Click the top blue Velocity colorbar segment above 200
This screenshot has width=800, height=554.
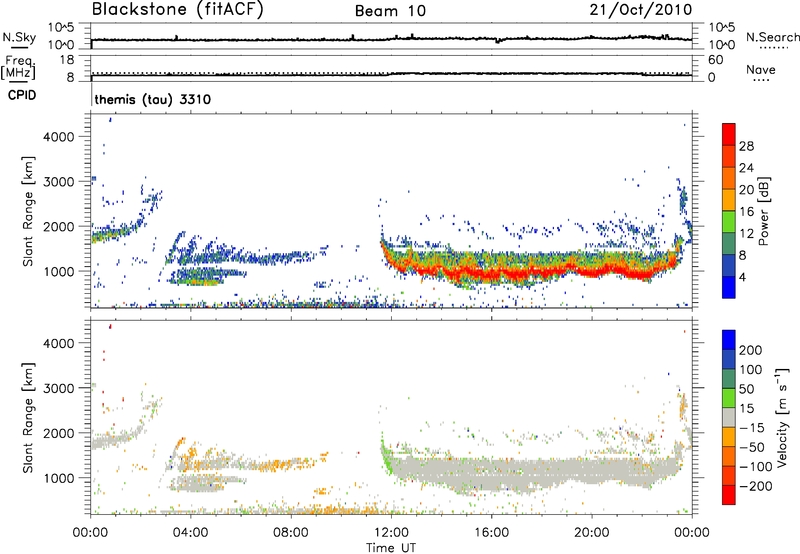tap(729, 340)
